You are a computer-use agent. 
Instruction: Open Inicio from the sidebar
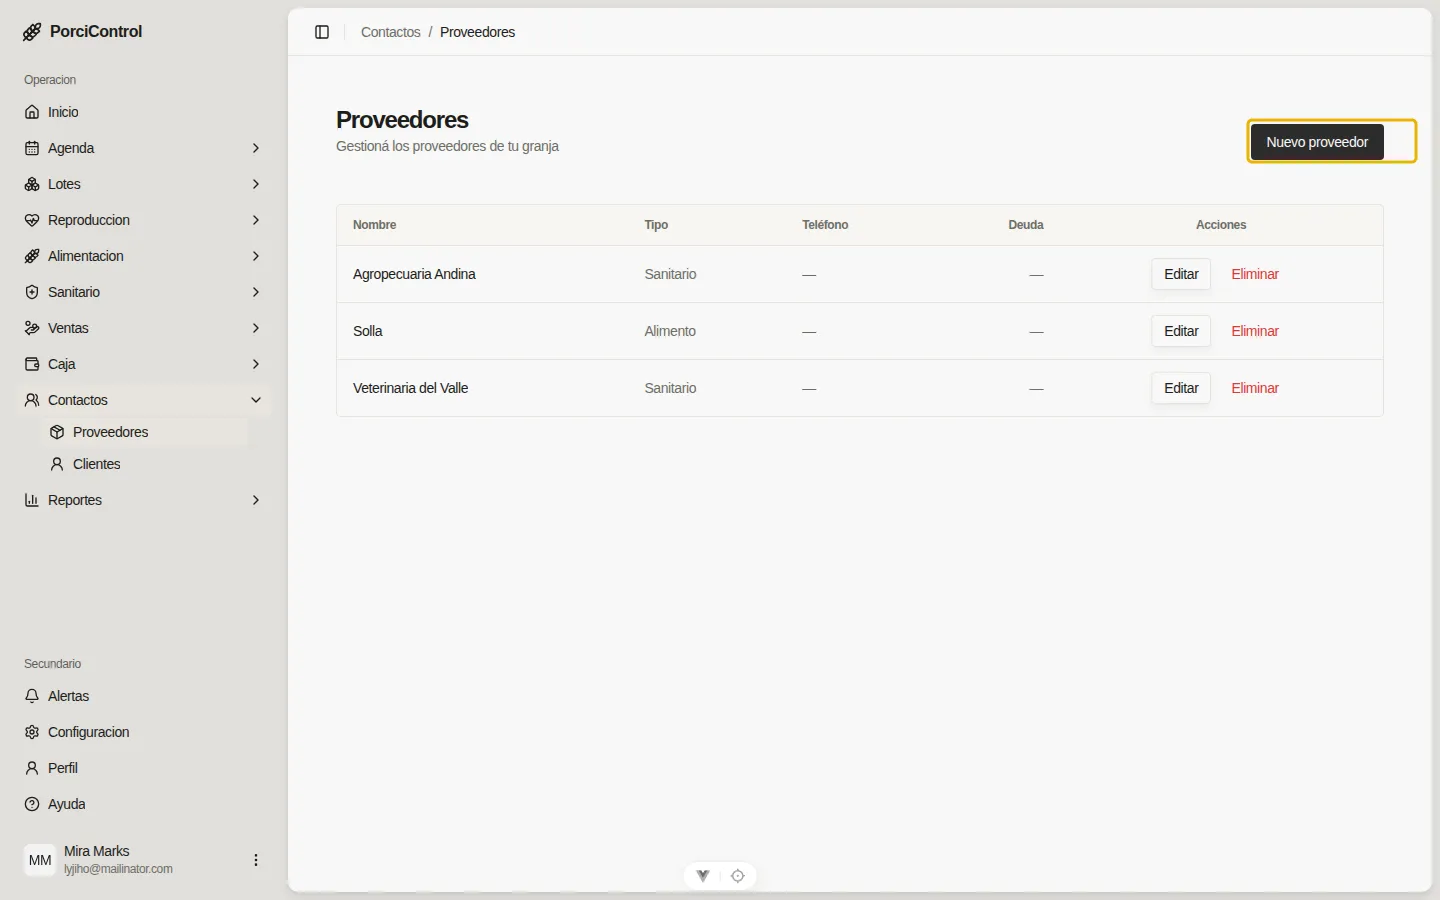[144, 112]
